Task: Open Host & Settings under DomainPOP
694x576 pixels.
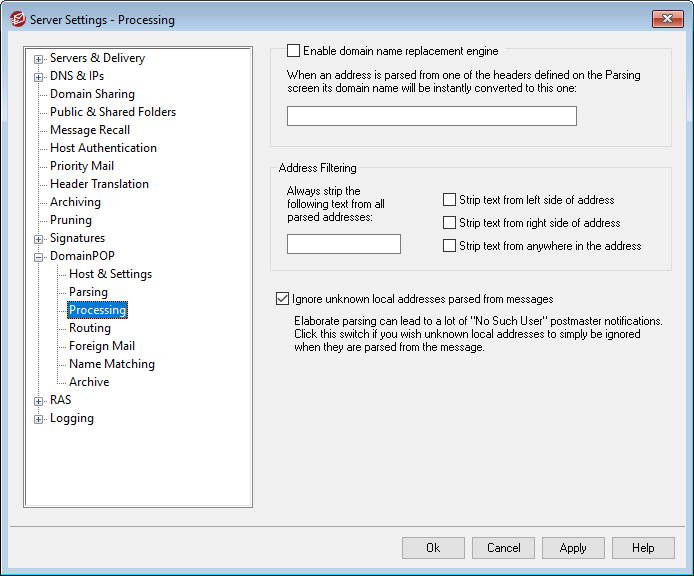Action: [x=110, y=274]
